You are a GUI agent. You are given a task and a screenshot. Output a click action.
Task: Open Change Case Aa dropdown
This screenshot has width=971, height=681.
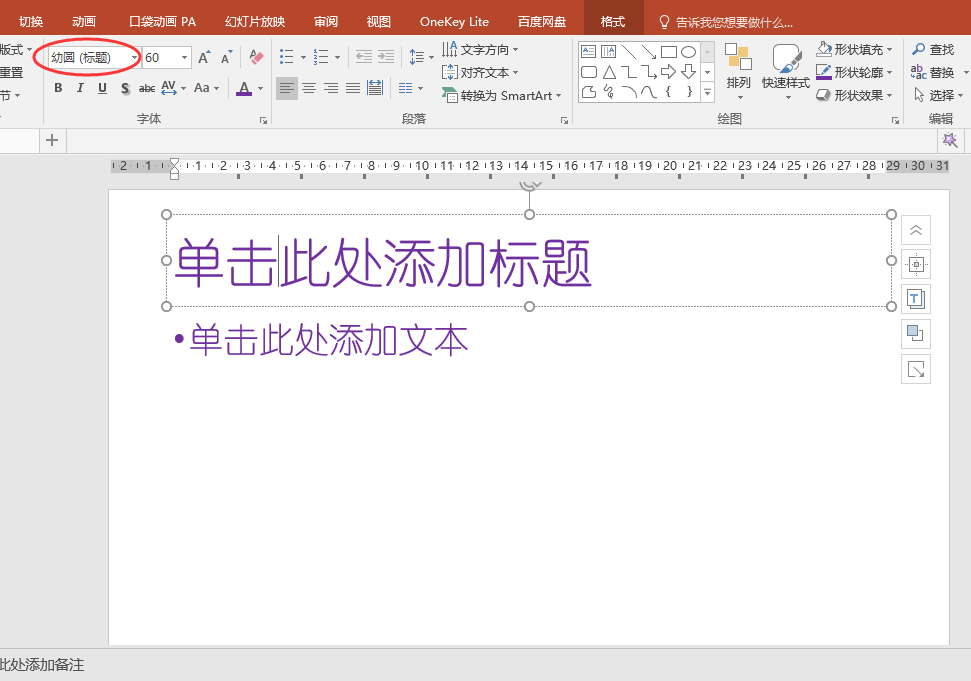coord(206,88)
